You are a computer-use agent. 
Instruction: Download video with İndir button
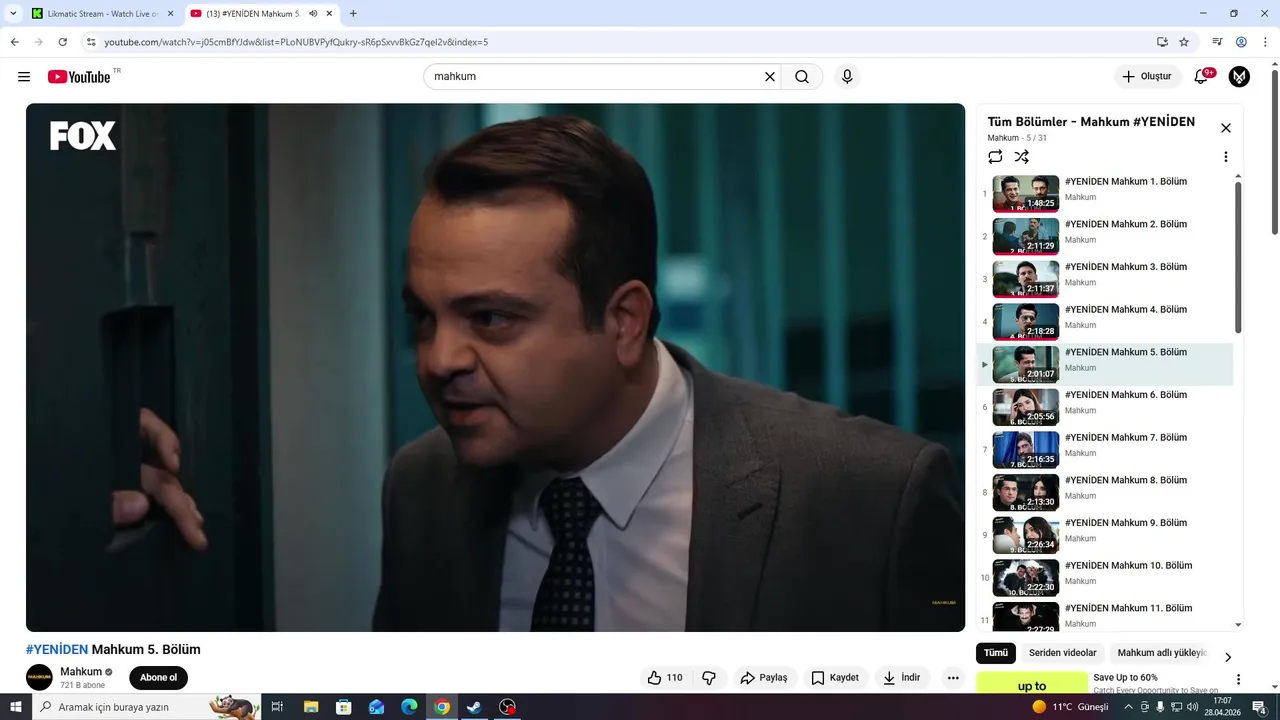(x=901, y=678)
